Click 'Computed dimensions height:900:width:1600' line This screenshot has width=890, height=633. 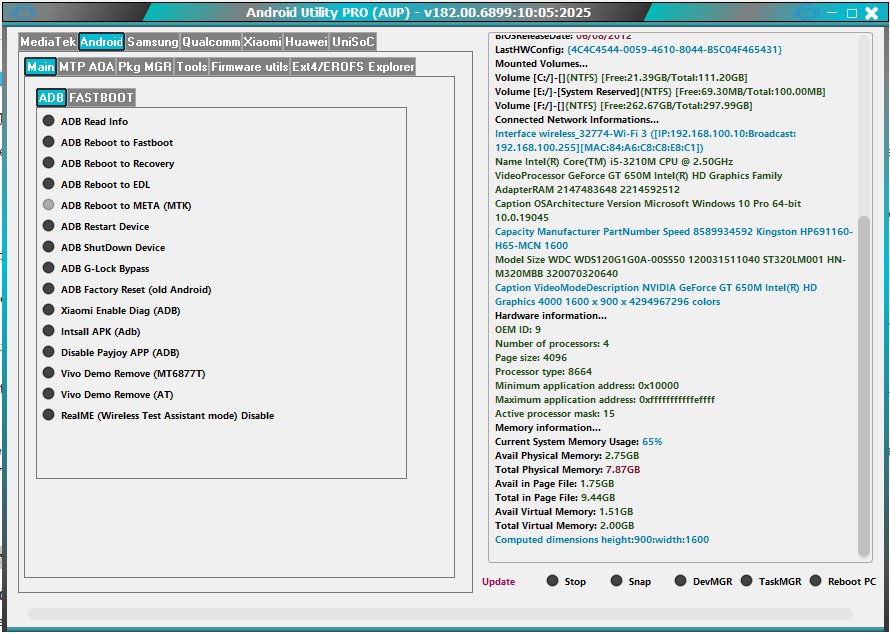602,539
